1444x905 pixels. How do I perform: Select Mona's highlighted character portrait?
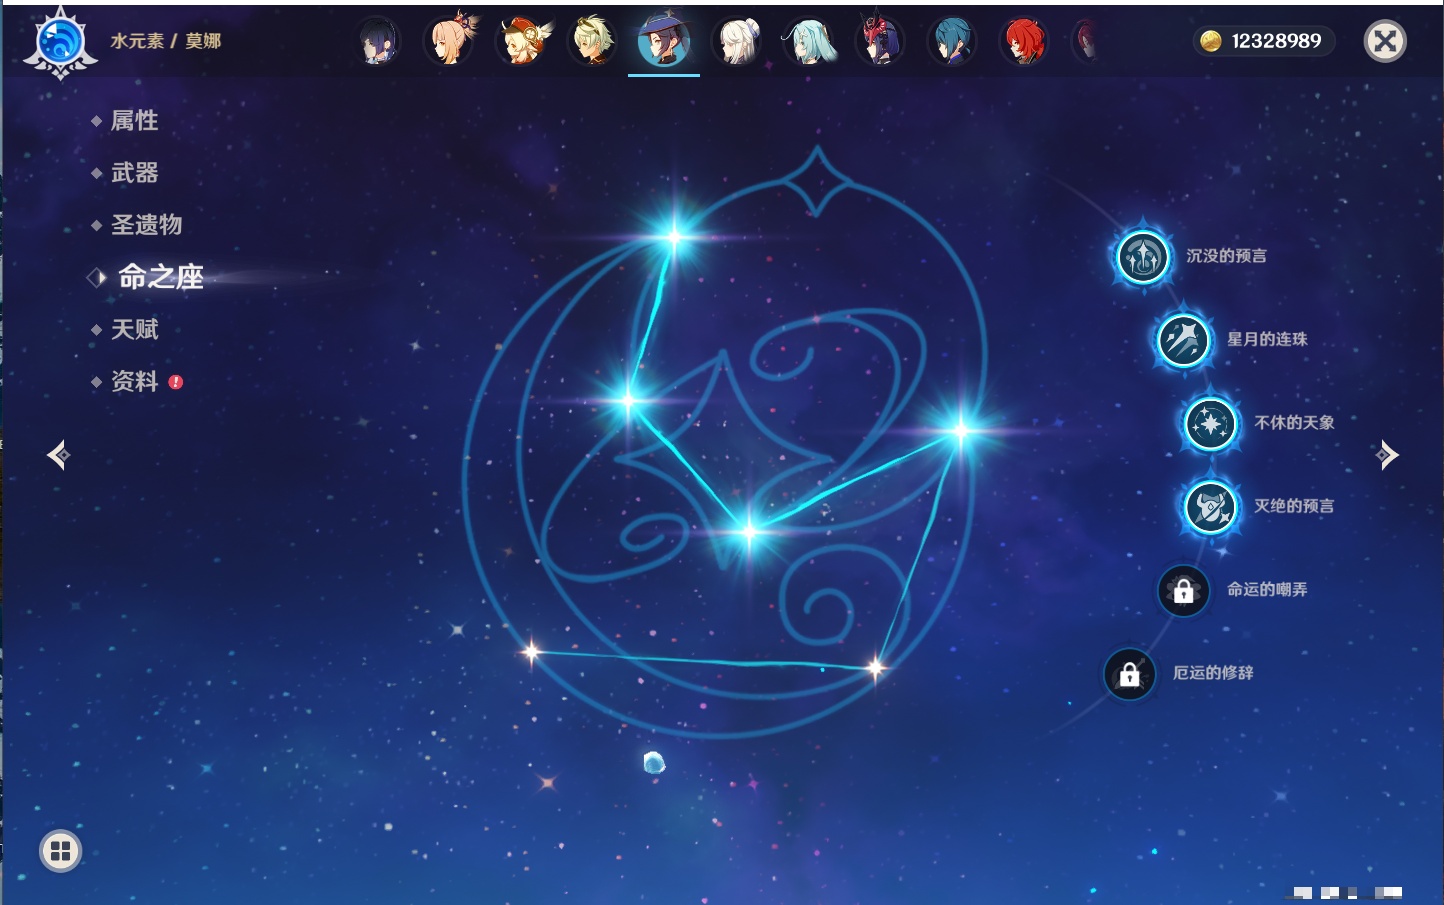(664, 42)
